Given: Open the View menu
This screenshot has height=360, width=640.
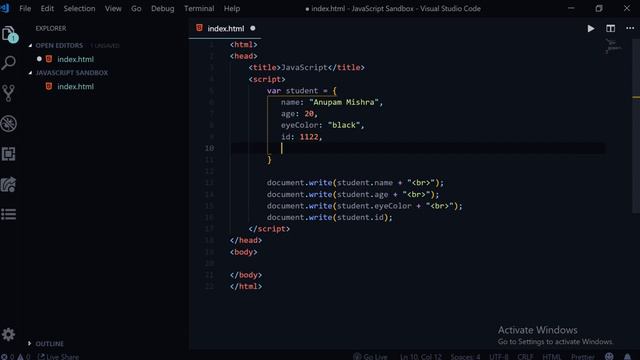Looking at the screenshot, I should [113, 8].
